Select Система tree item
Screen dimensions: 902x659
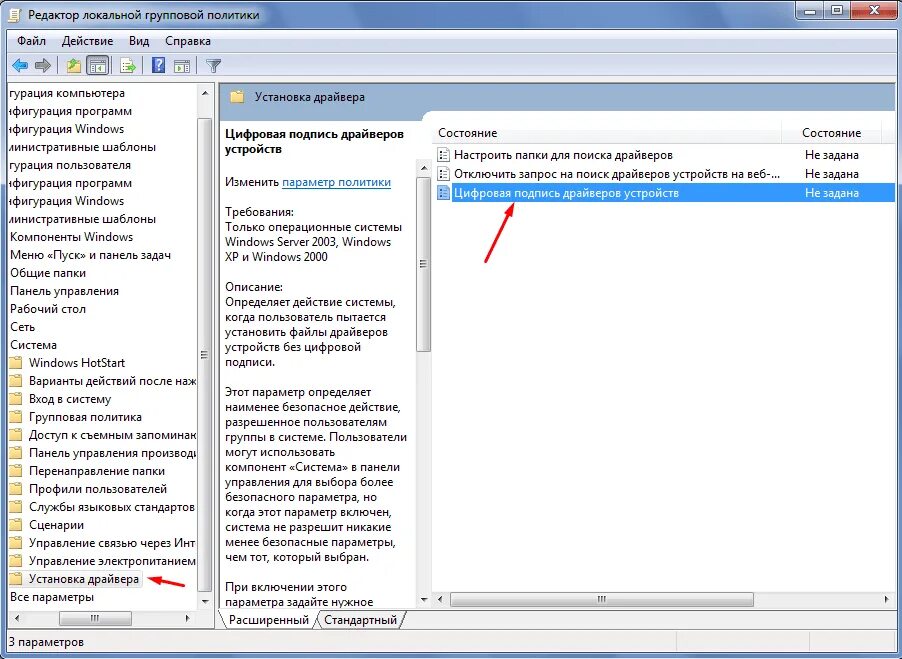click(x=33, y=345)
